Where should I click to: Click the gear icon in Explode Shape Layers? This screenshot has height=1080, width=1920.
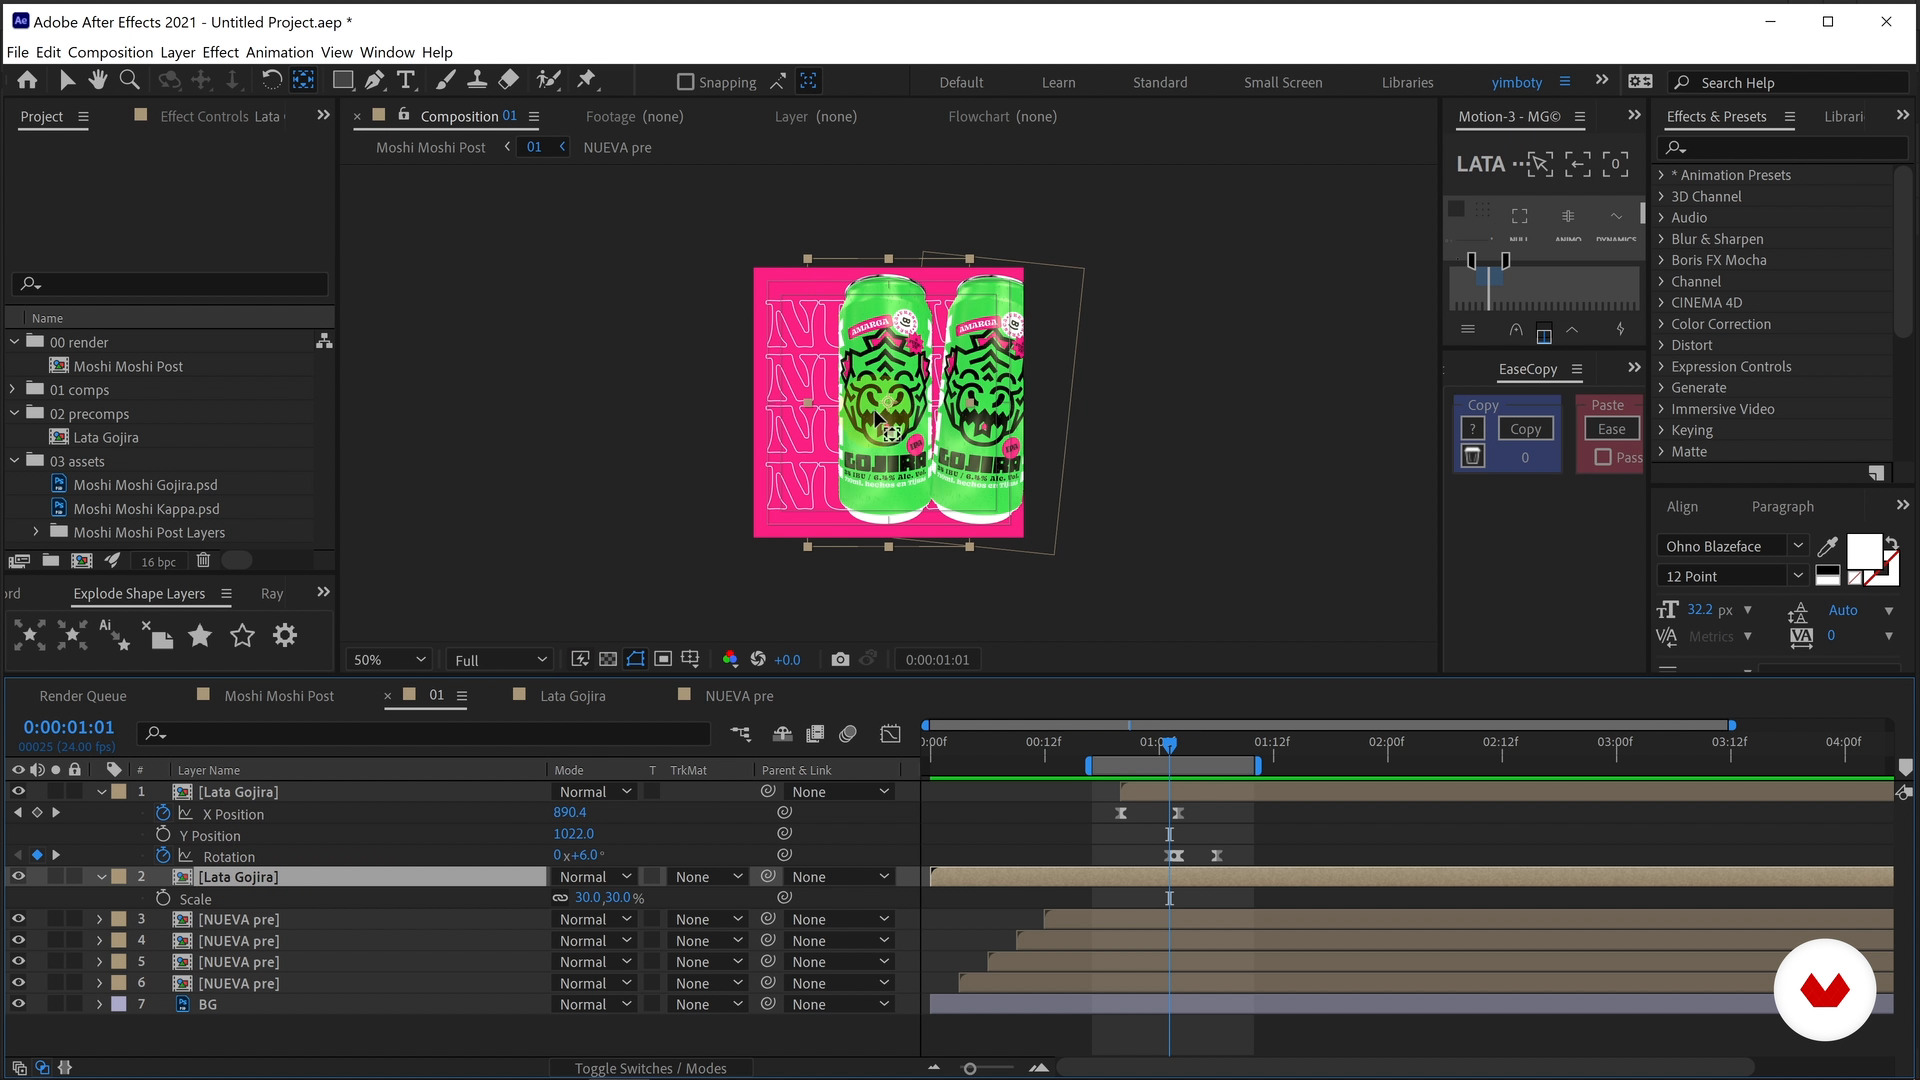285,636
